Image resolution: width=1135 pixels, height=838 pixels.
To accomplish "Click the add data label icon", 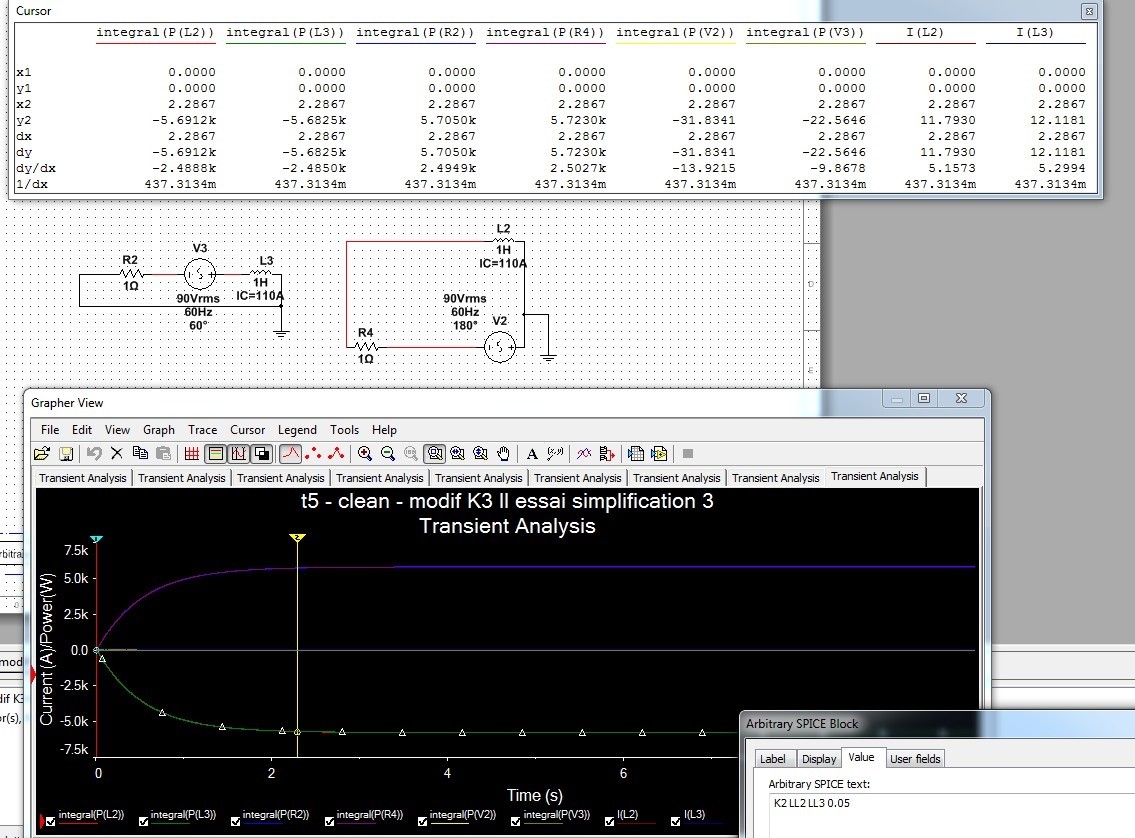I will 555,454.
